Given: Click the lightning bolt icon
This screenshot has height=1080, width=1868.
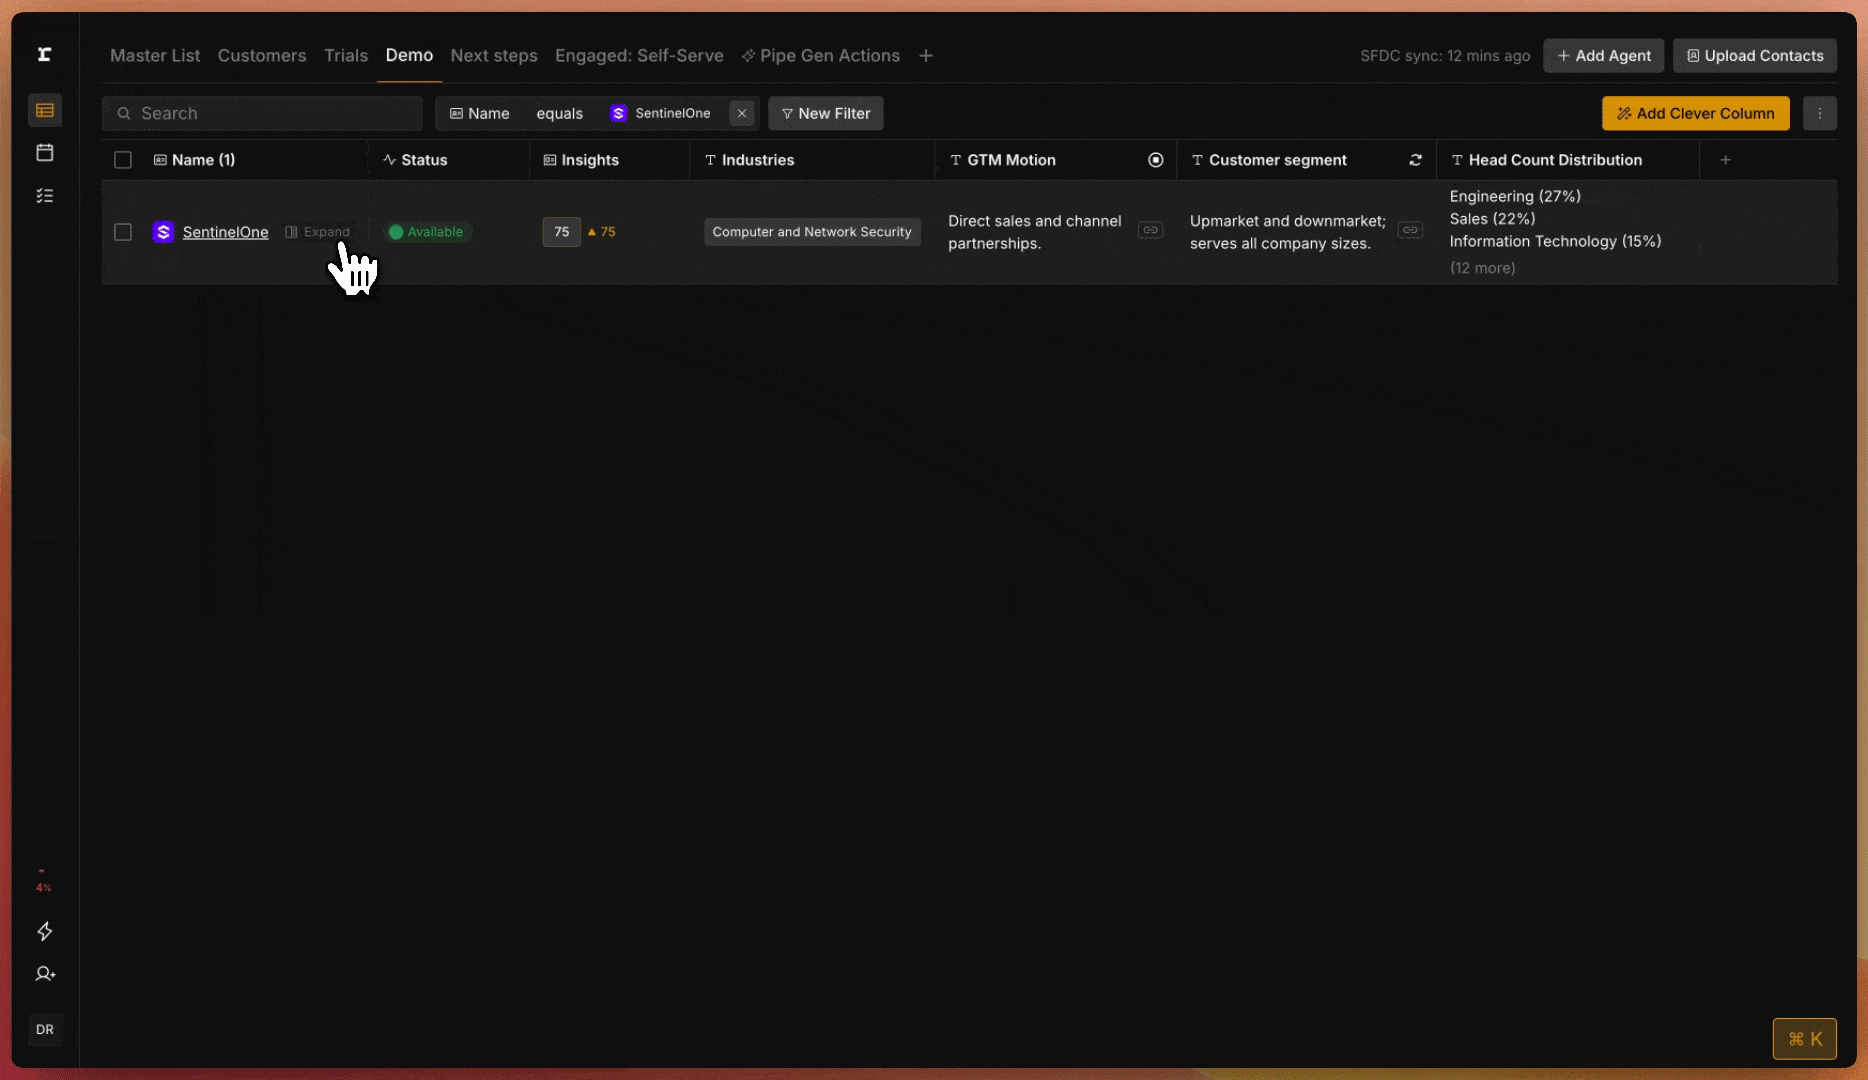Looking at the screenshot, I should coord(45,932).
